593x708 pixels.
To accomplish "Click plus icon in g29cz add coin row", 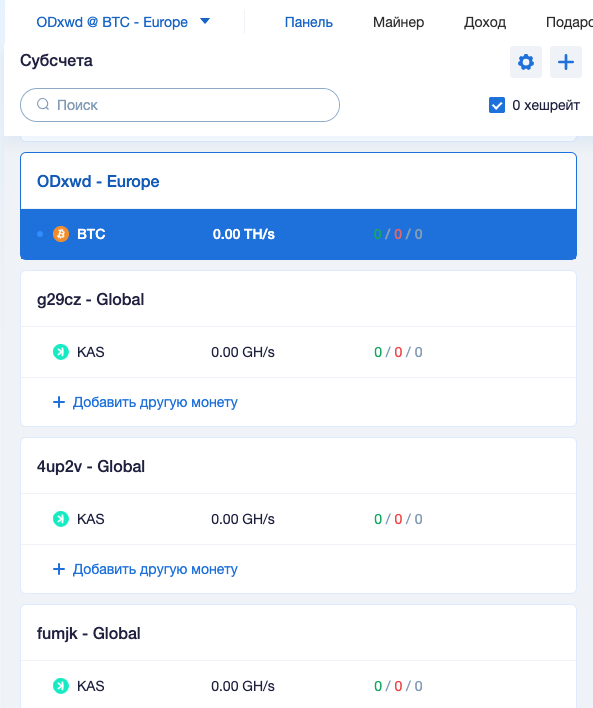I will click(59, 402).
